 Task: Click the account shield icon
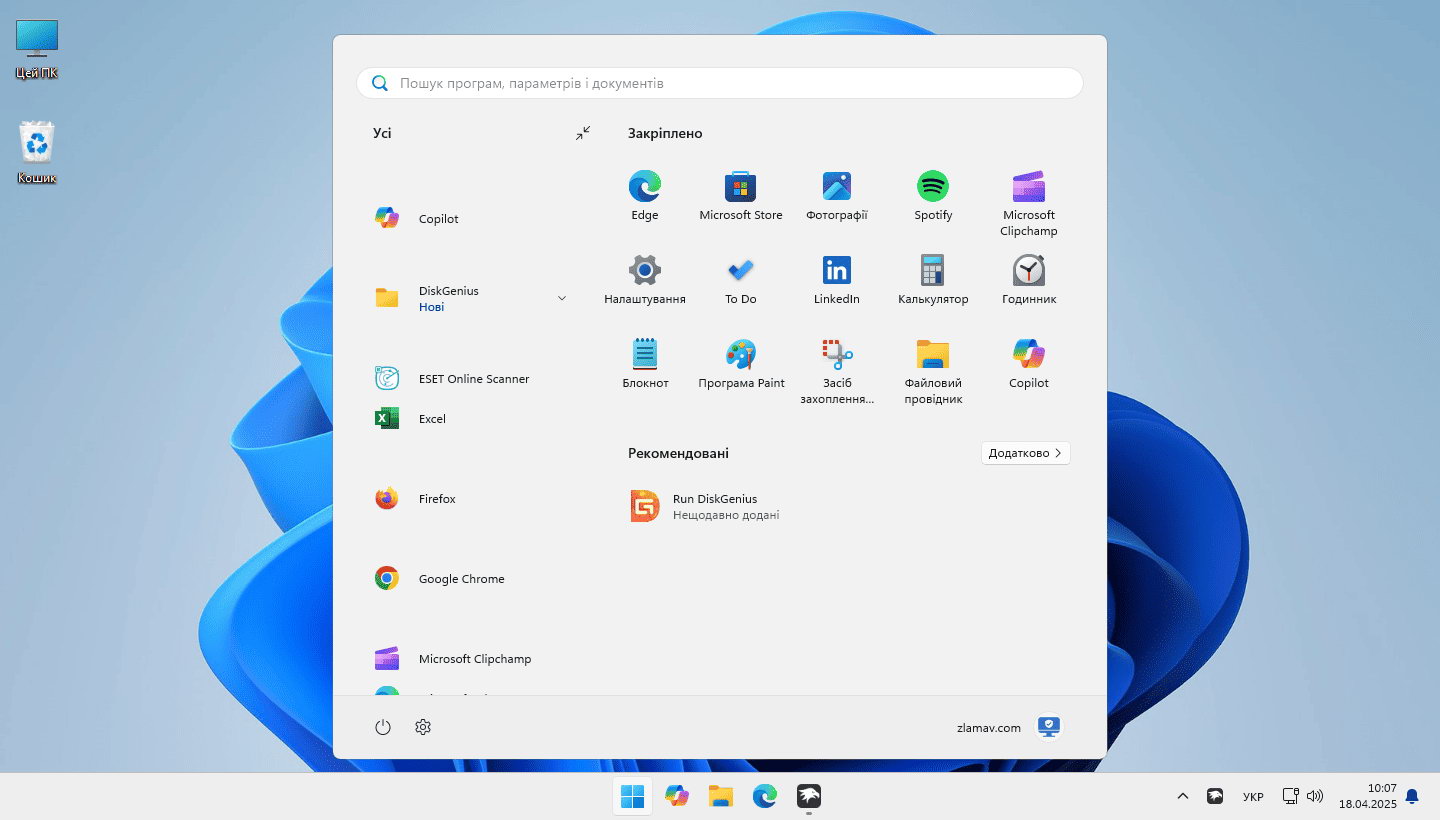pos(1048,727)
